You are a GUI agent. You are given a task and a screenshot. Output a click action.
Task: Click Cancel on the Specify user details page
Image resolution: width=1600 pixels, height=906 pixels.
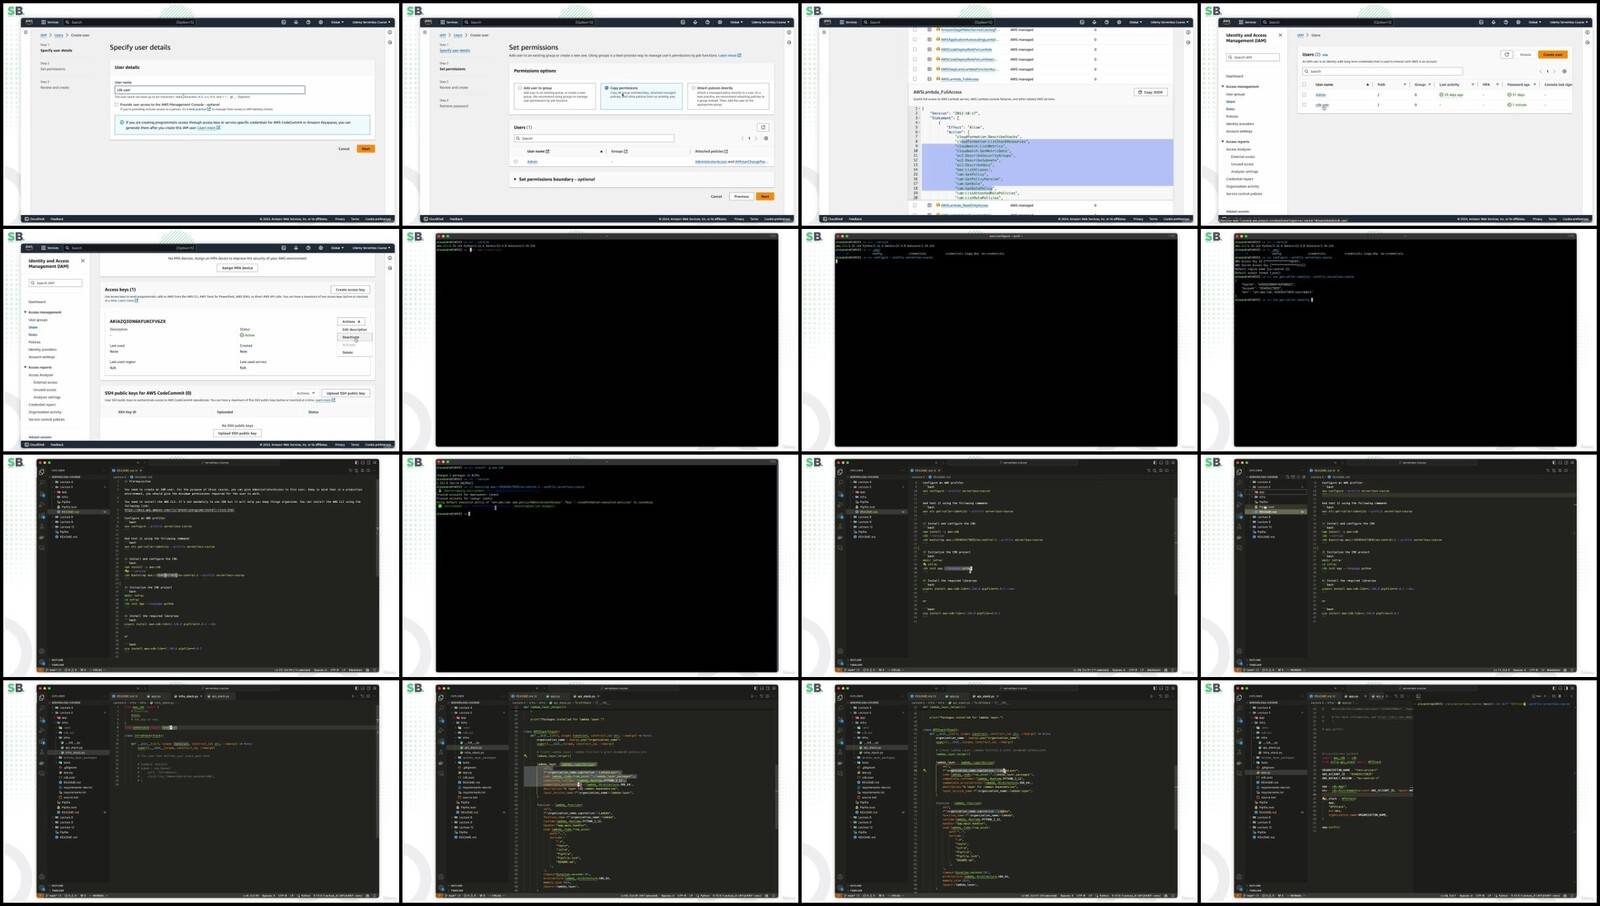pyautogui.click(x=344, y=148)
